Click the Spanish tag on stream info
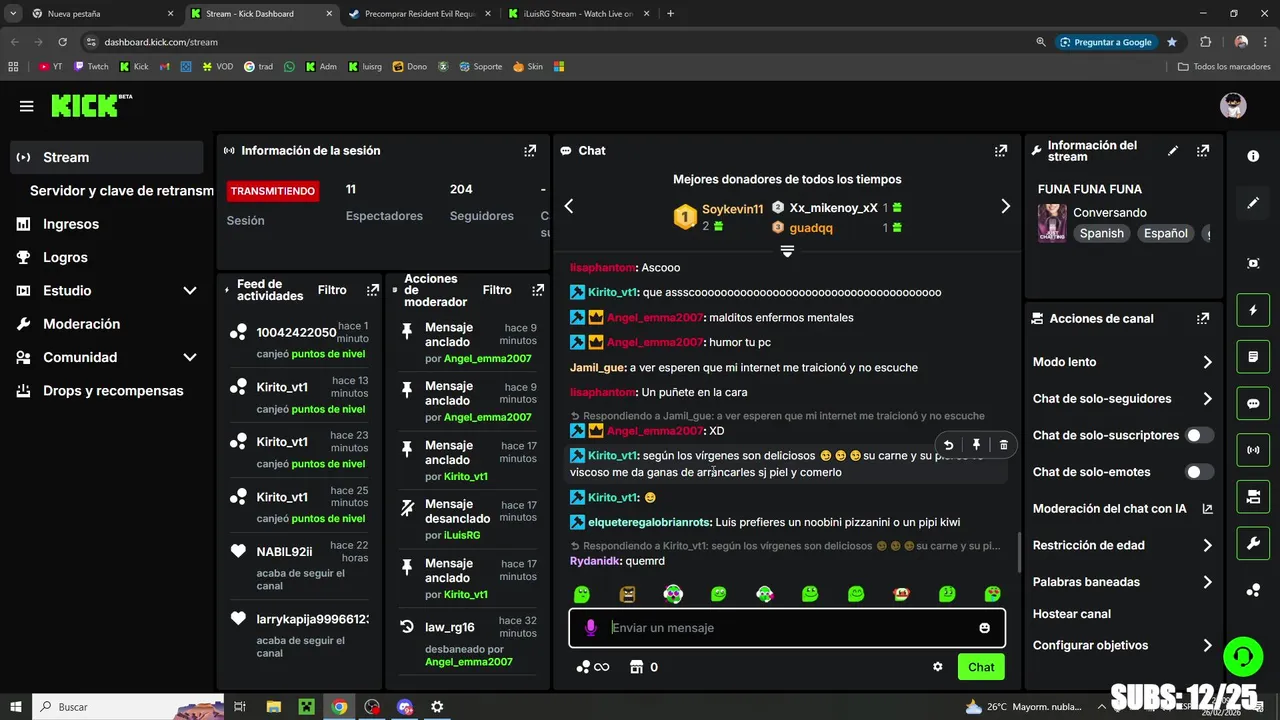Viewport: 1280px width, 720px height. coord(1101,233)
